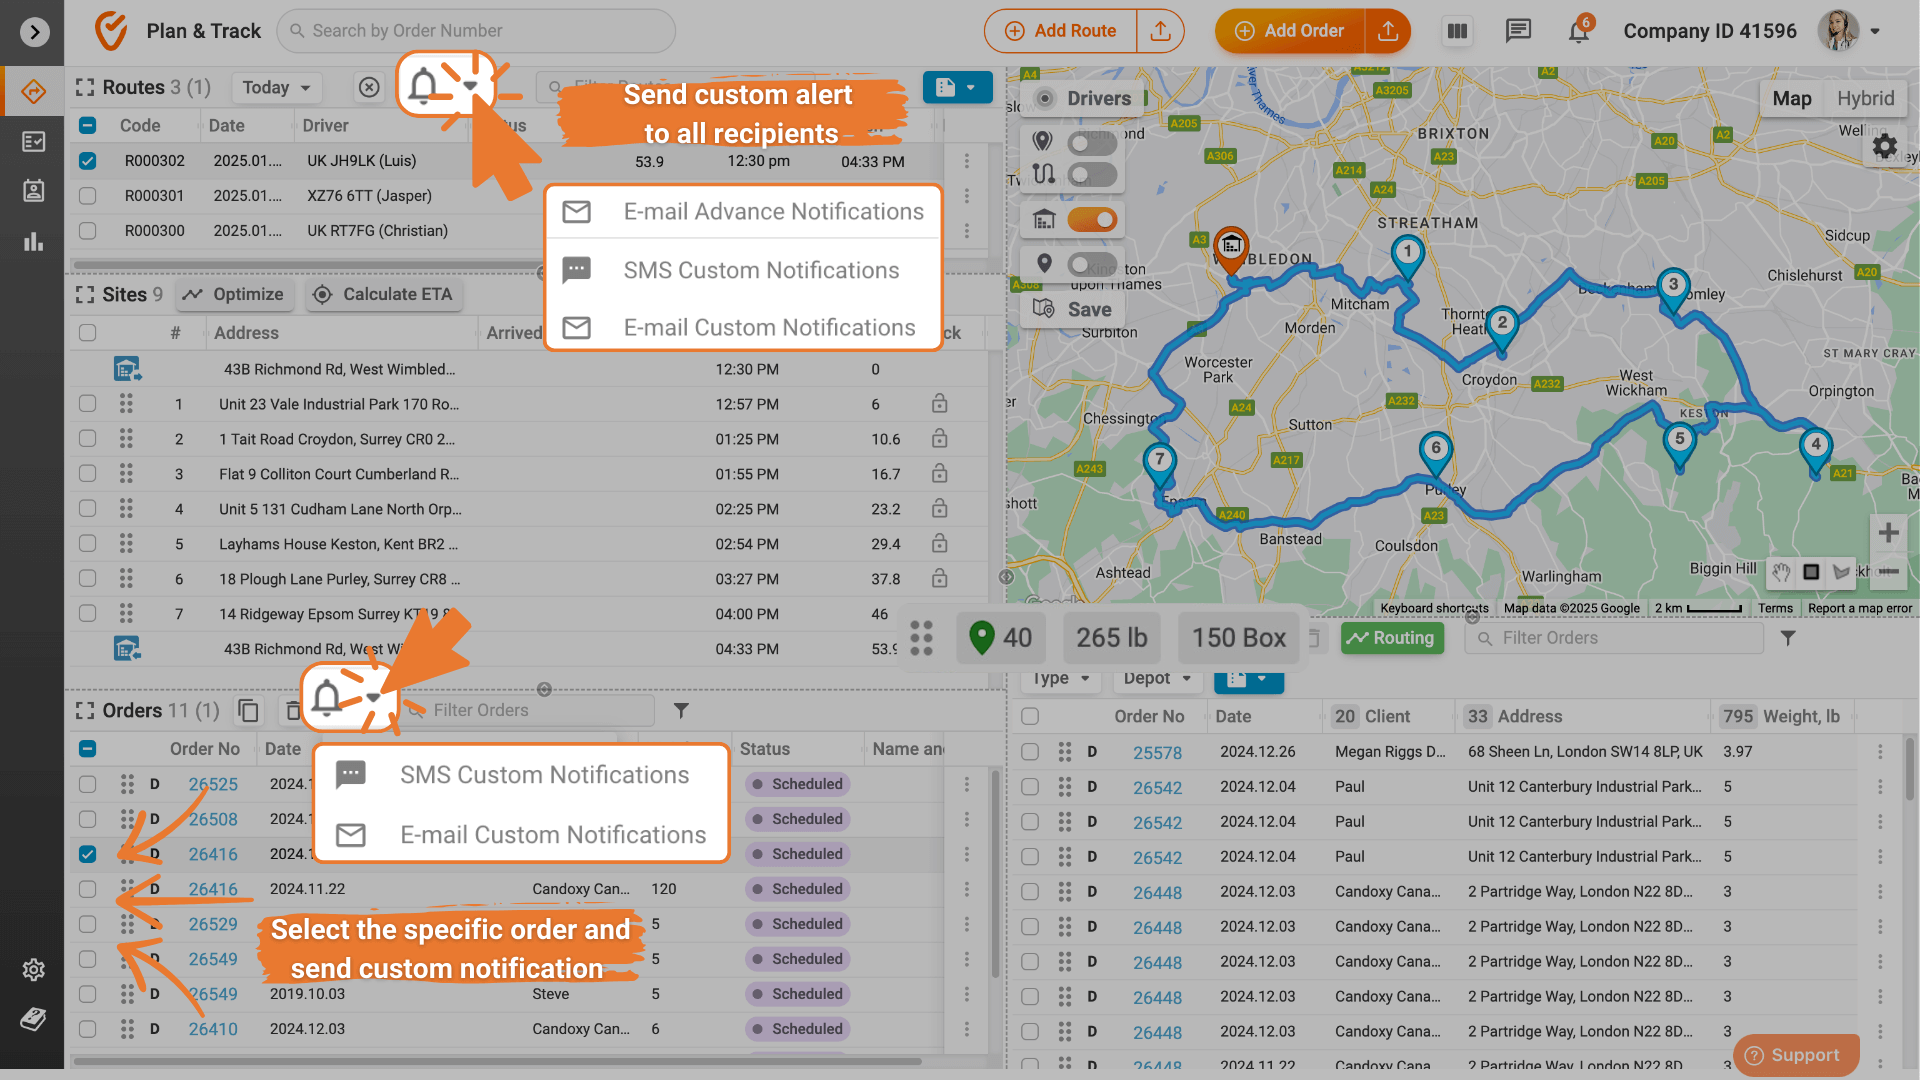Check the order 25578 checkbox
This screenshot has height=1080, width=1920.
click(1030, 752)
